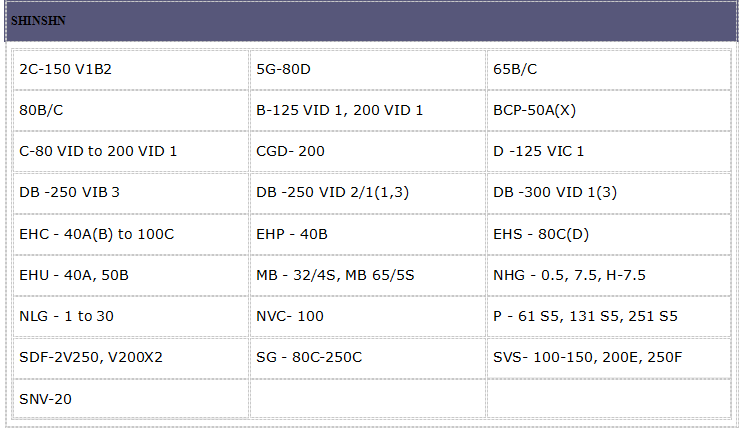Select EHC - 40A(B) to 100C
Image resolution: width=745 pixels, height=434 pixels.
point(96,234)
